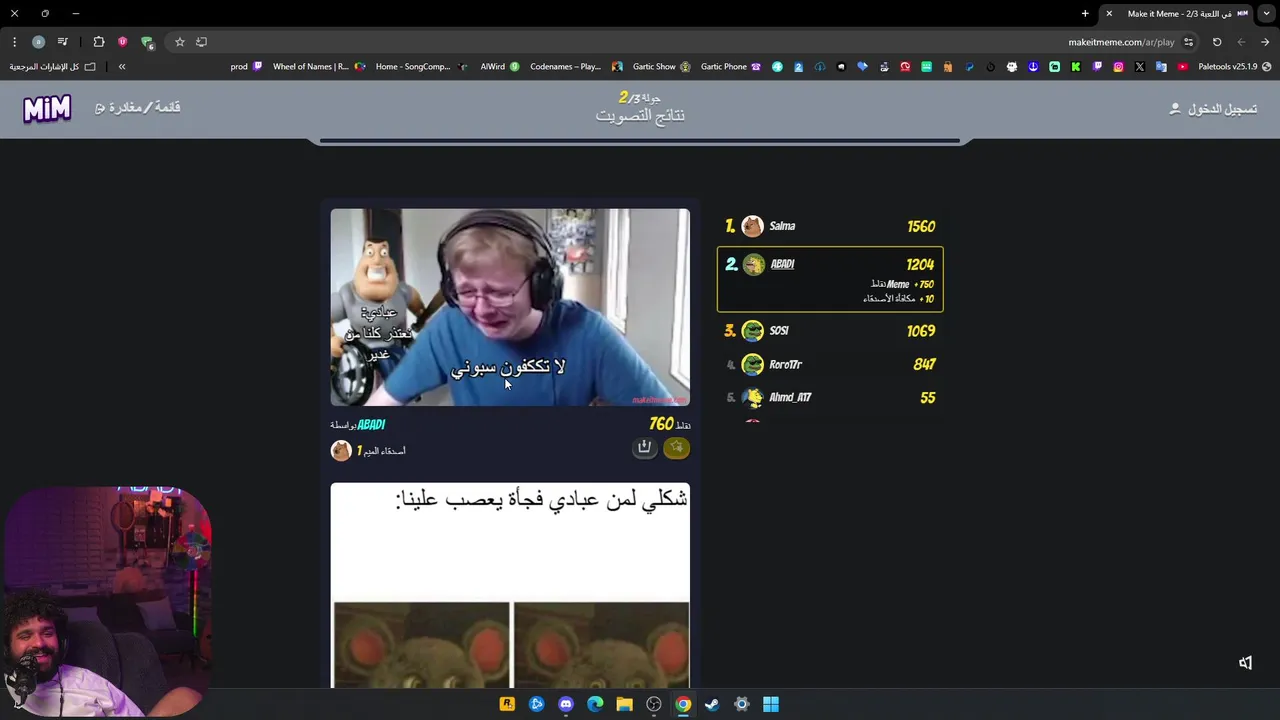1280x720 pixels.
Task: Open the كل الإشارات المرجعية bookmarks folder
Action: point(53,67)
